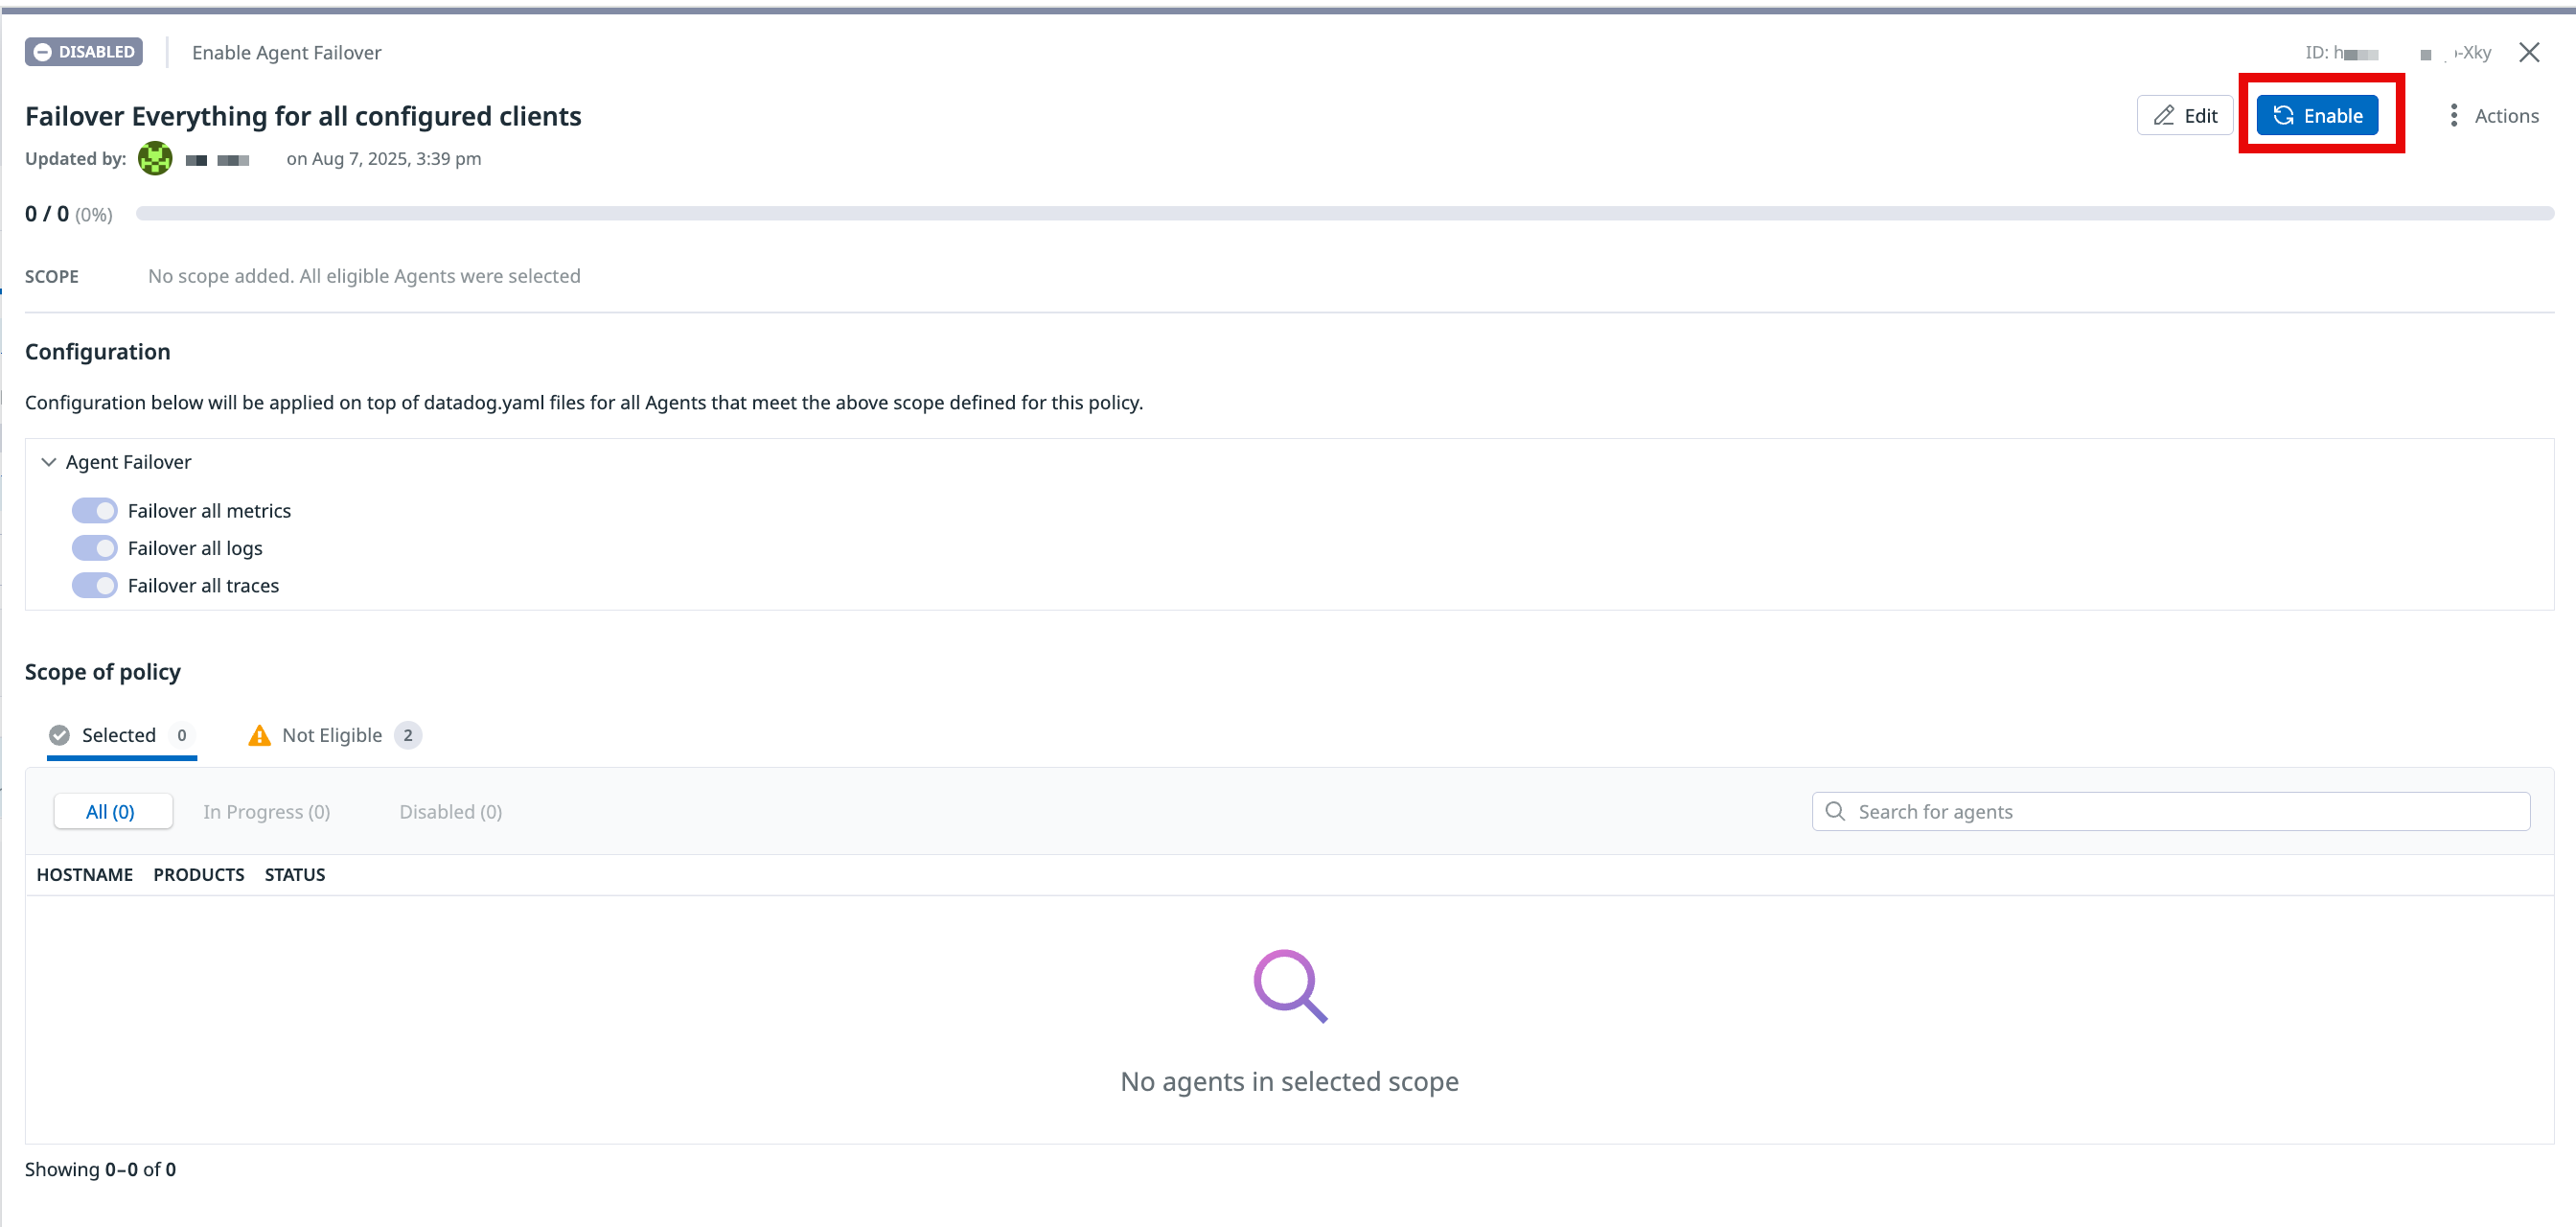Screen dimensions: 2576x1227
Task: Toggle Failover all logs switch
Action: pos(94,548)
